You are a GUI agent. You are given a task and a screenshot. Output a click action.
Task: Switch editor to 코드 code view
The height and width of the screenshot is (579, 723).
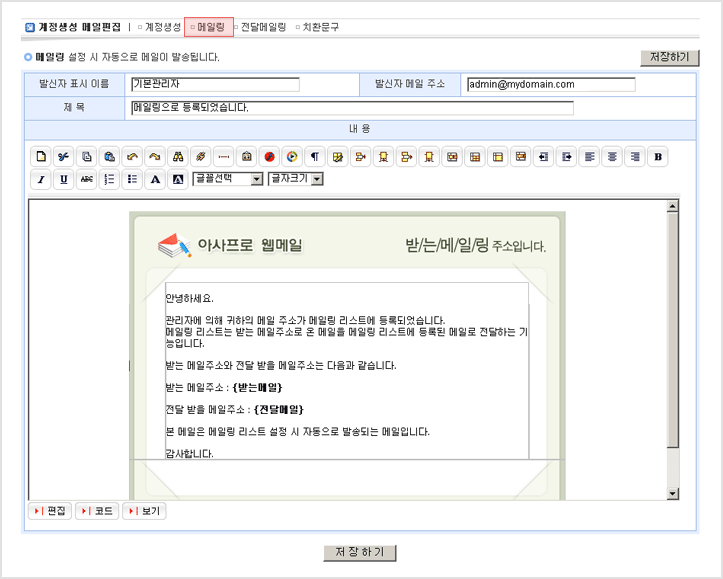[x=97, y=511]
